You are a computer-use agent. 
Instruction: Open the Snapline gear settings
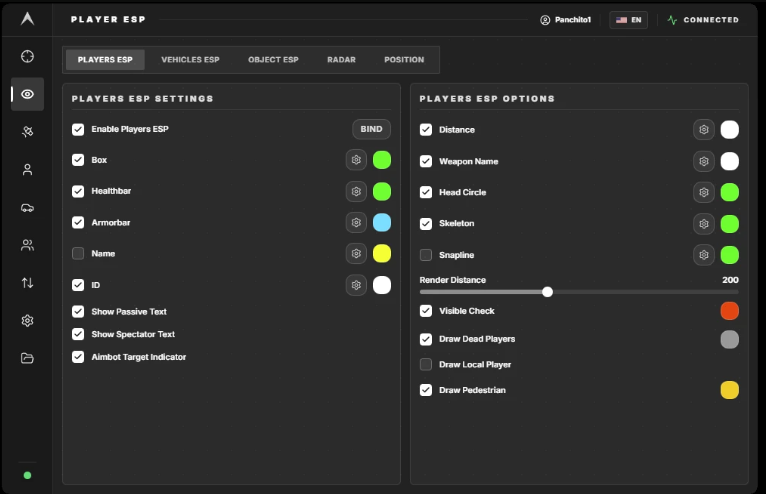(703, 255)
